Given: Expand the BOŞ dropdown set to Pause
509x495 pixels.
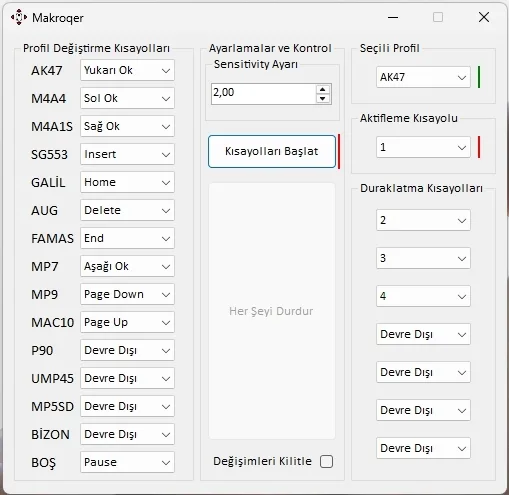Looking at the screenshot, I should pyautogui.click(x=127, y=462).
